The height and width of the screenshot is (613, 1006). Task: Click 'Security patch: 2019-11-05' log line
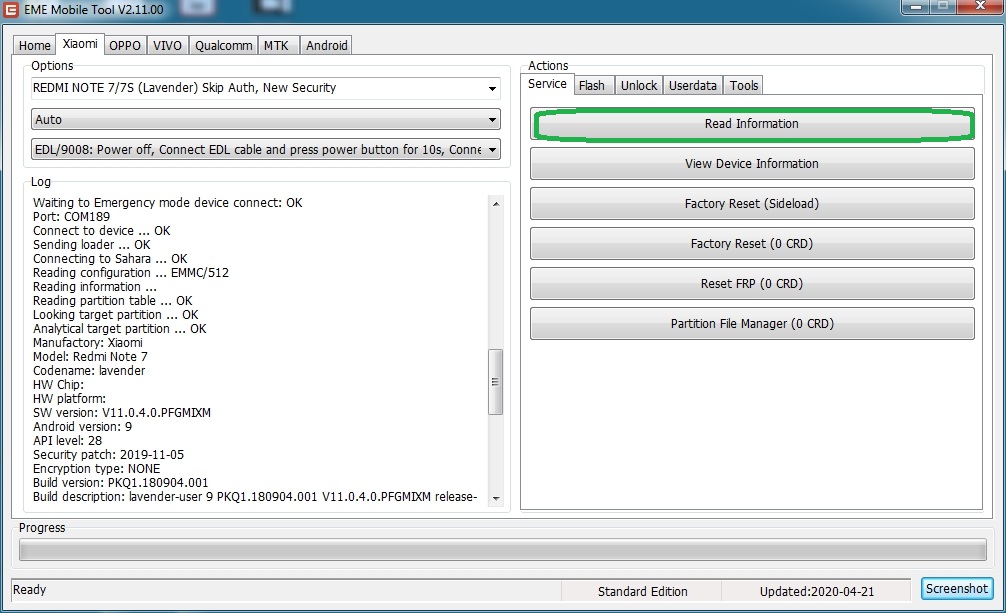(108, 455)
